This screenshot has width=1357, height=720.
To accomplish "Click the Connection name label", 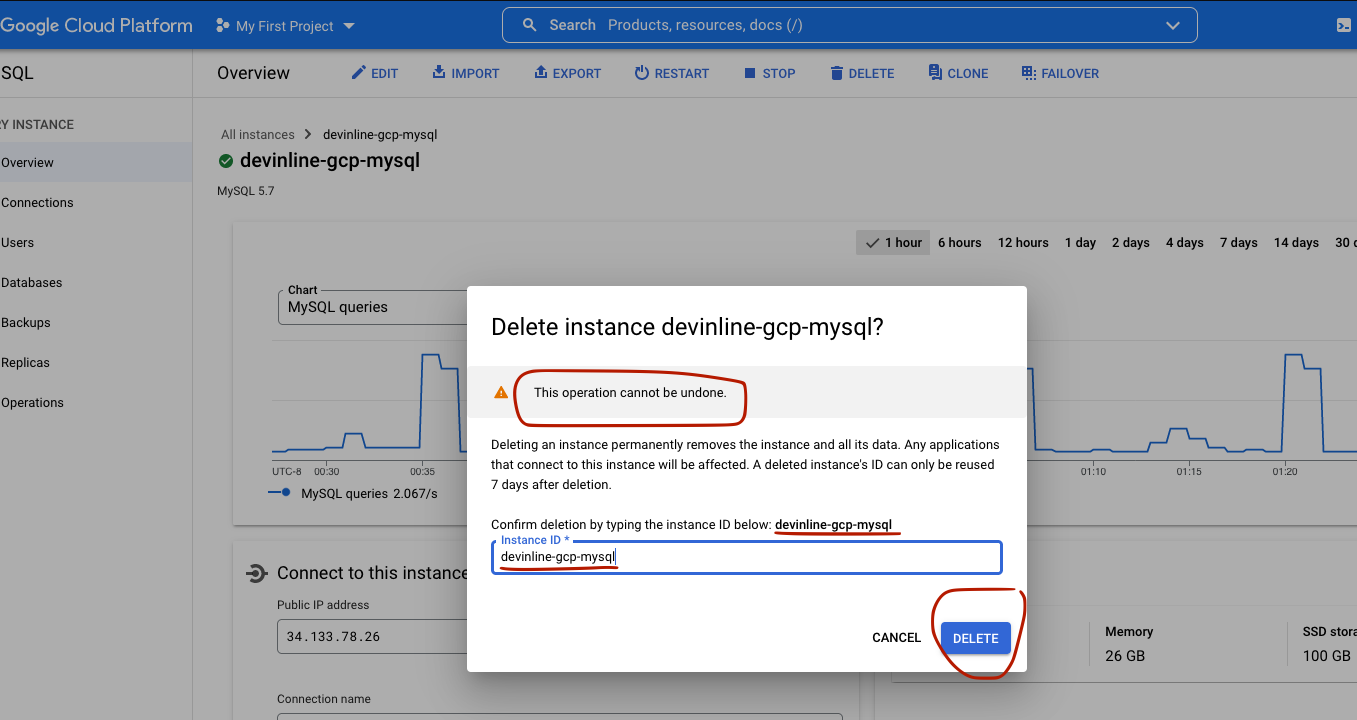I will (324, 699).
